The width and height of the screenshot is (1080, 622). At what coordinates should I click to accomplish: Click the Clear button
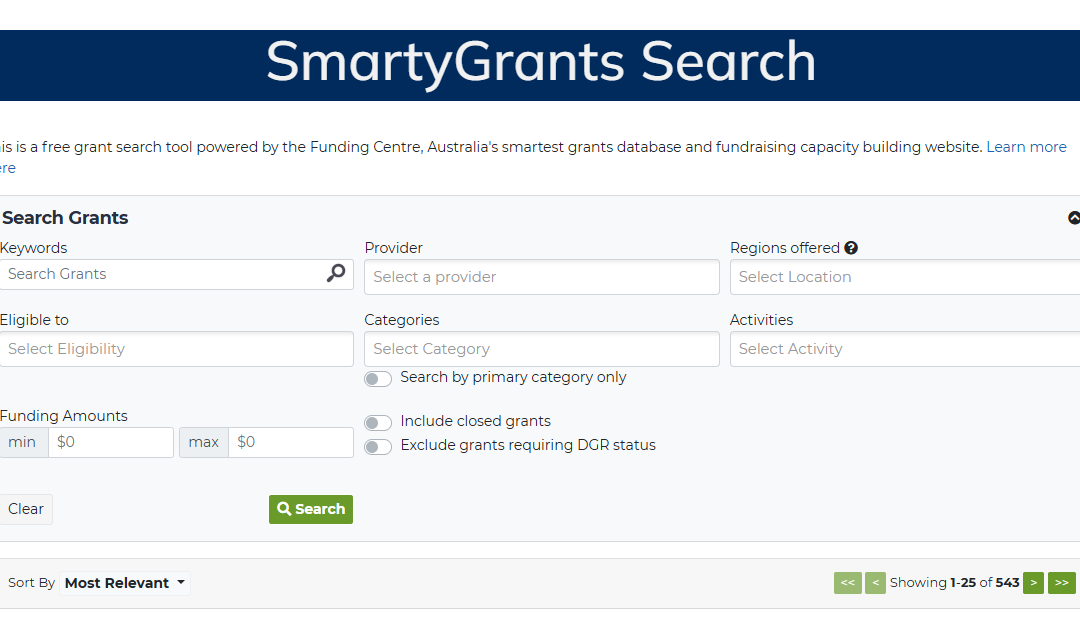coord(26,509)
